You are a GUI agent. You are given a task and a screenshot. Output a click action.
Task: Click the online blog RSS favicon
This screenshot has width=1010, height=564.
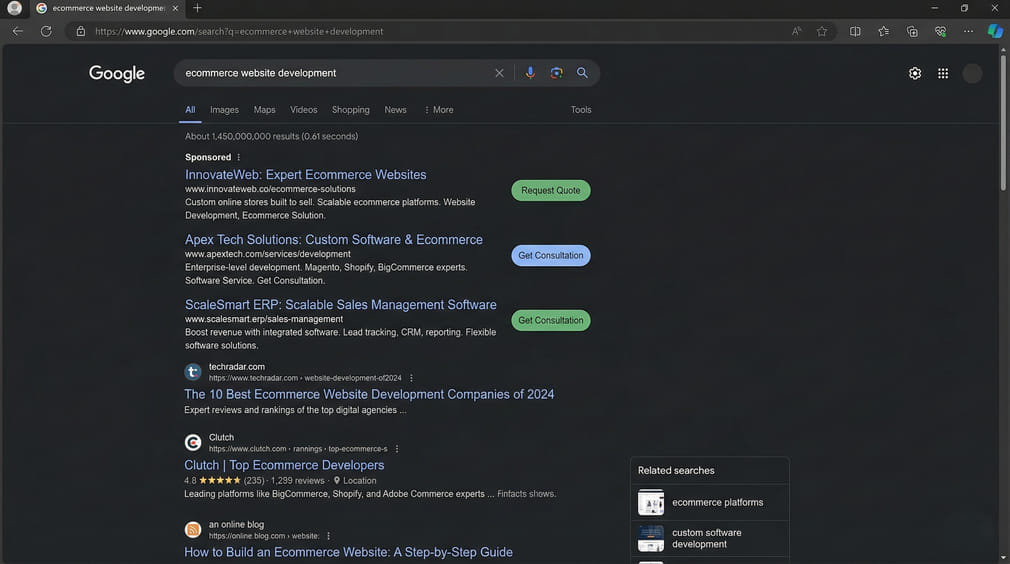(193, 529)
